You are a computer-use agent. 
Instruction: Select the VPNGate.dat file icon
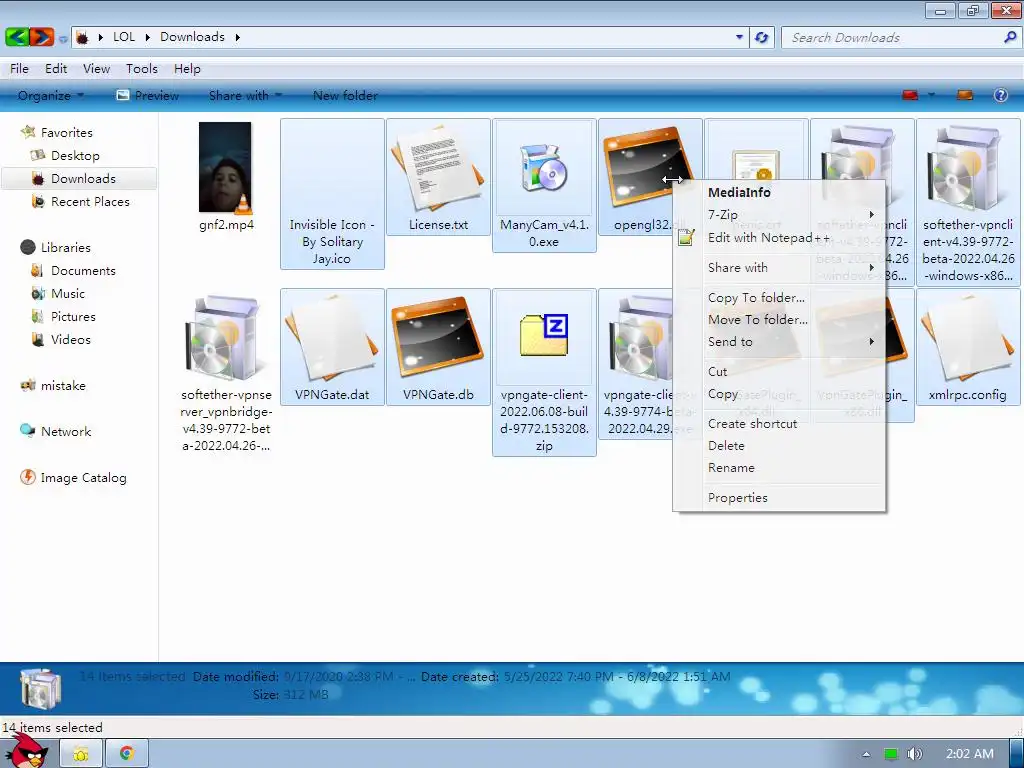point(332,338)
